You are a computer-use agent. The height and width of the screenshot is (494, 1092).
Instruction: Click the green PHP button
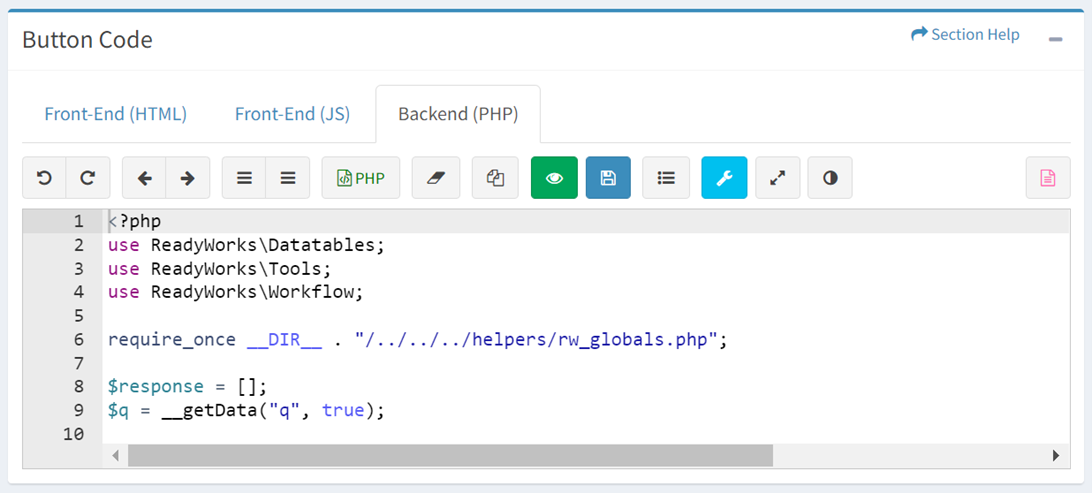click(361, 178)
